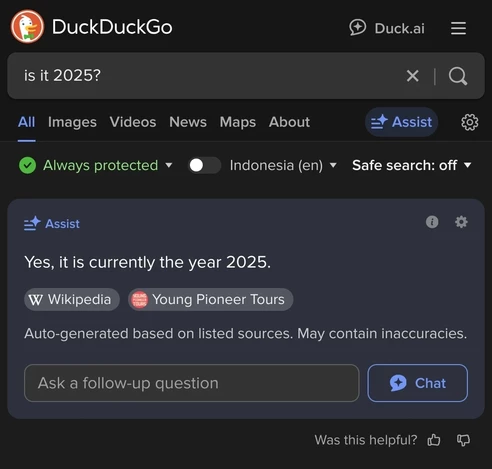The width and height of the screenshot is (492, 469).
Task: Click the magnifying glass search icon
Action: [x=458, y=76]
